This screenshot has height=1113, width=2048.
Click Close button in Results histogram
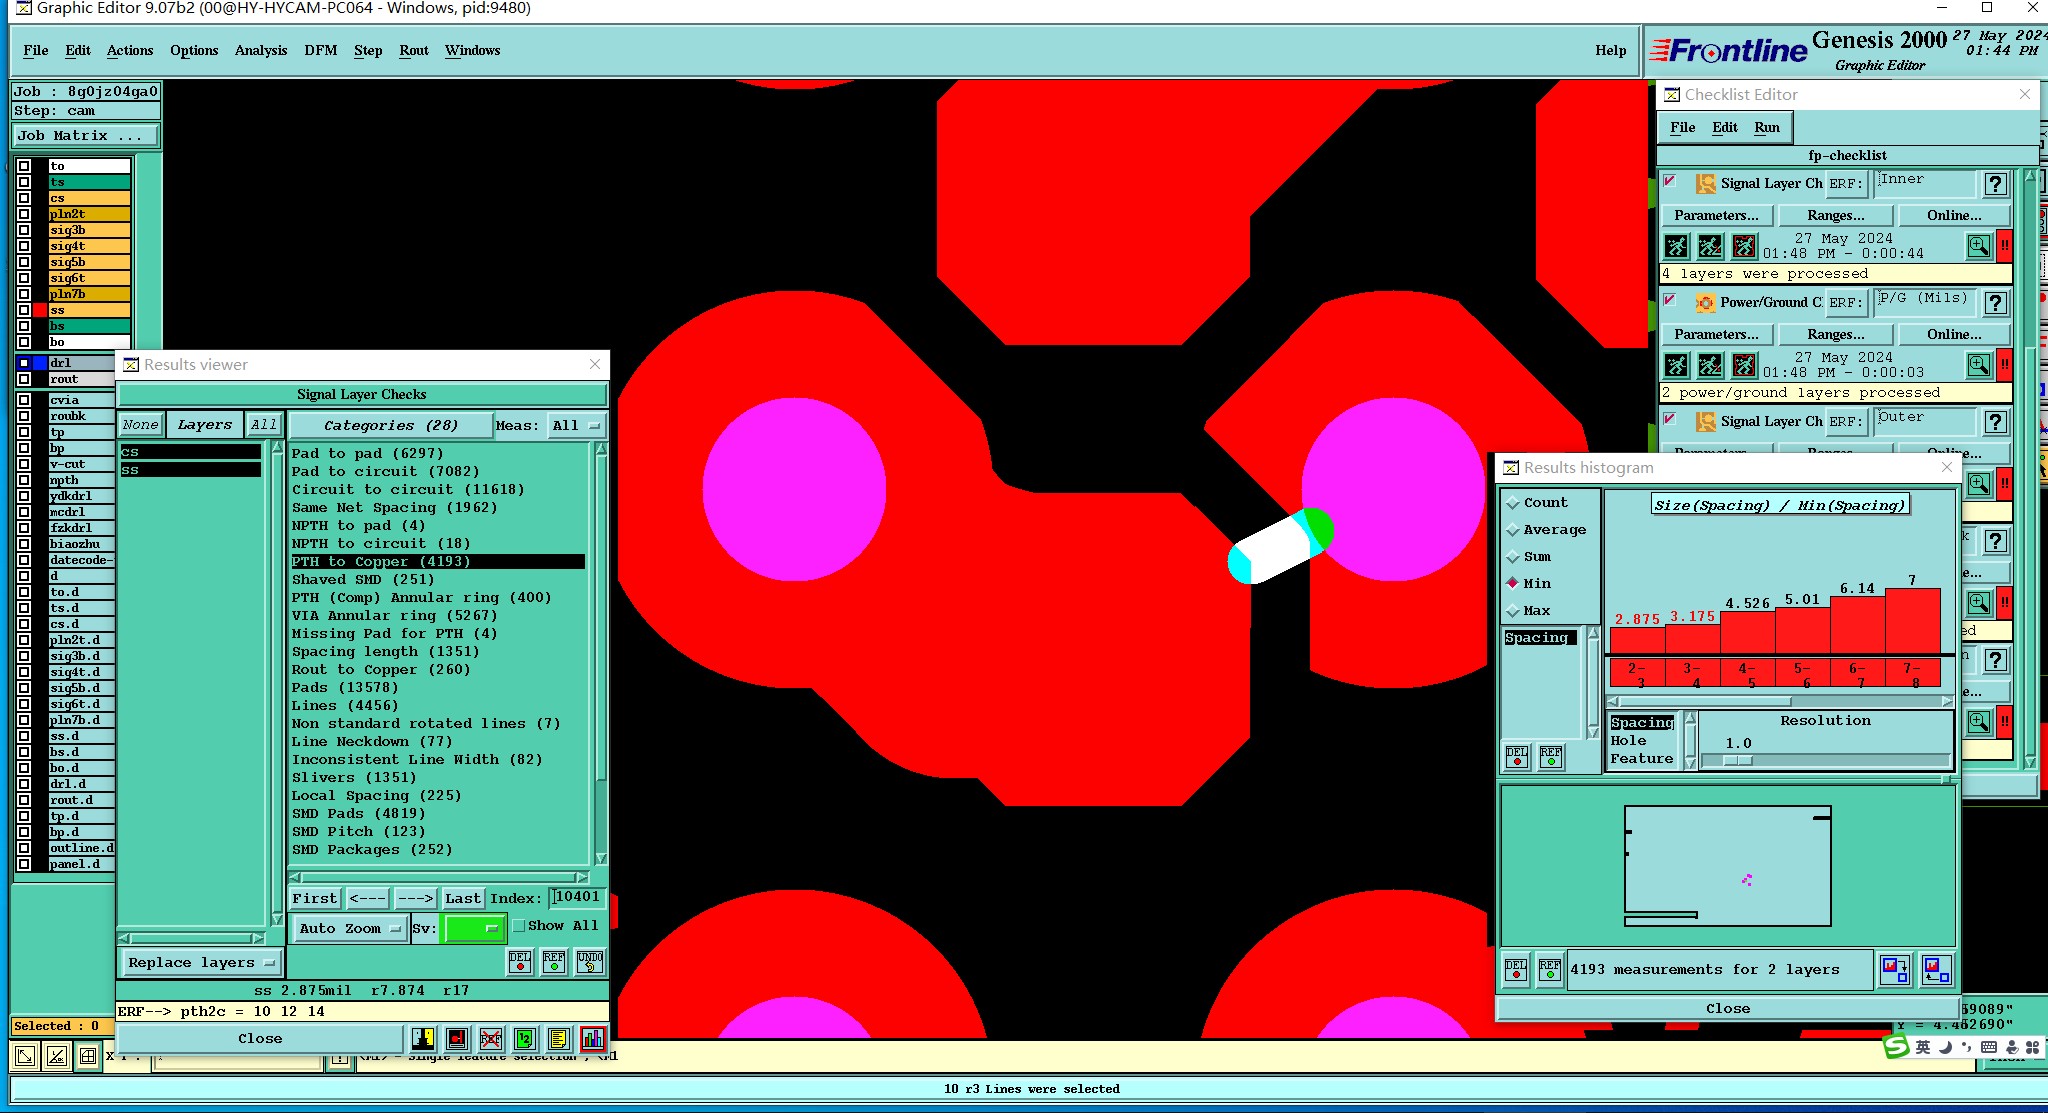click(x=1727, y=1009)
